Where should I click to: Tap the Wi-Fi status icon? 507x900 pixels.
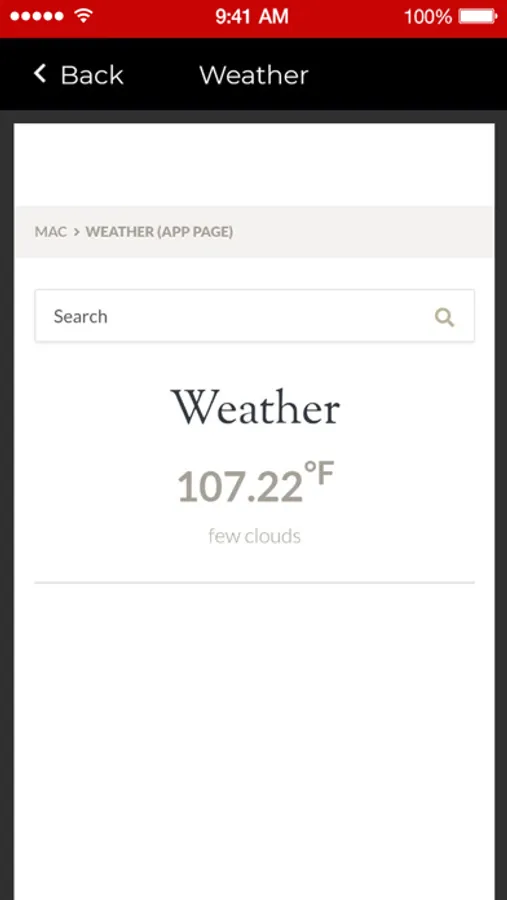pyautogui.click(x=84, y=16)
